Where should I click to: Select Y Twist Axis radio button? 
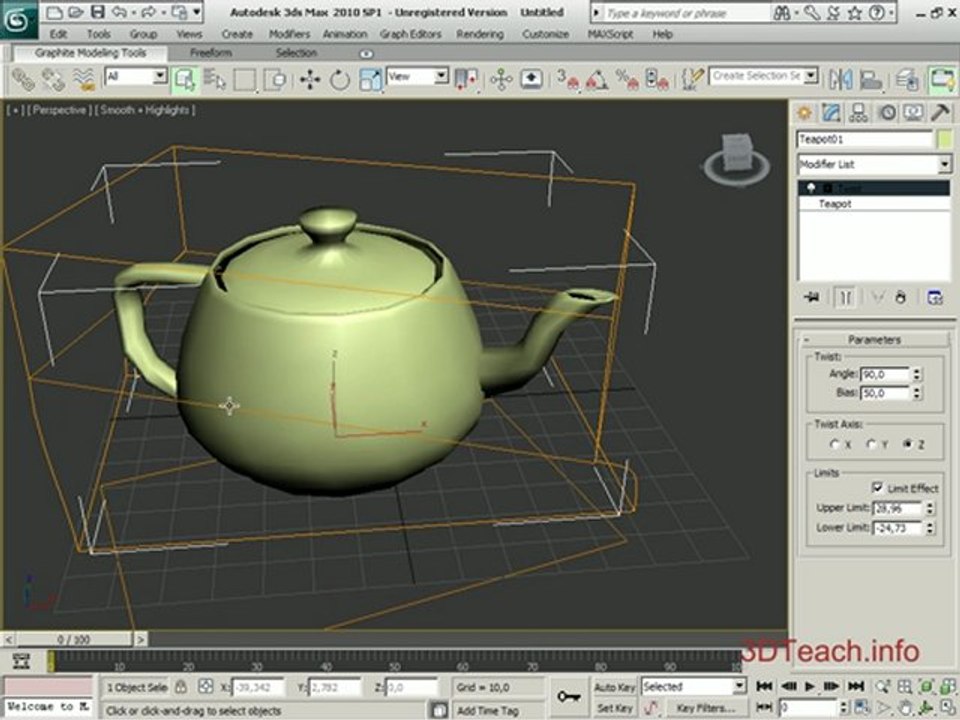click(872, 444)
